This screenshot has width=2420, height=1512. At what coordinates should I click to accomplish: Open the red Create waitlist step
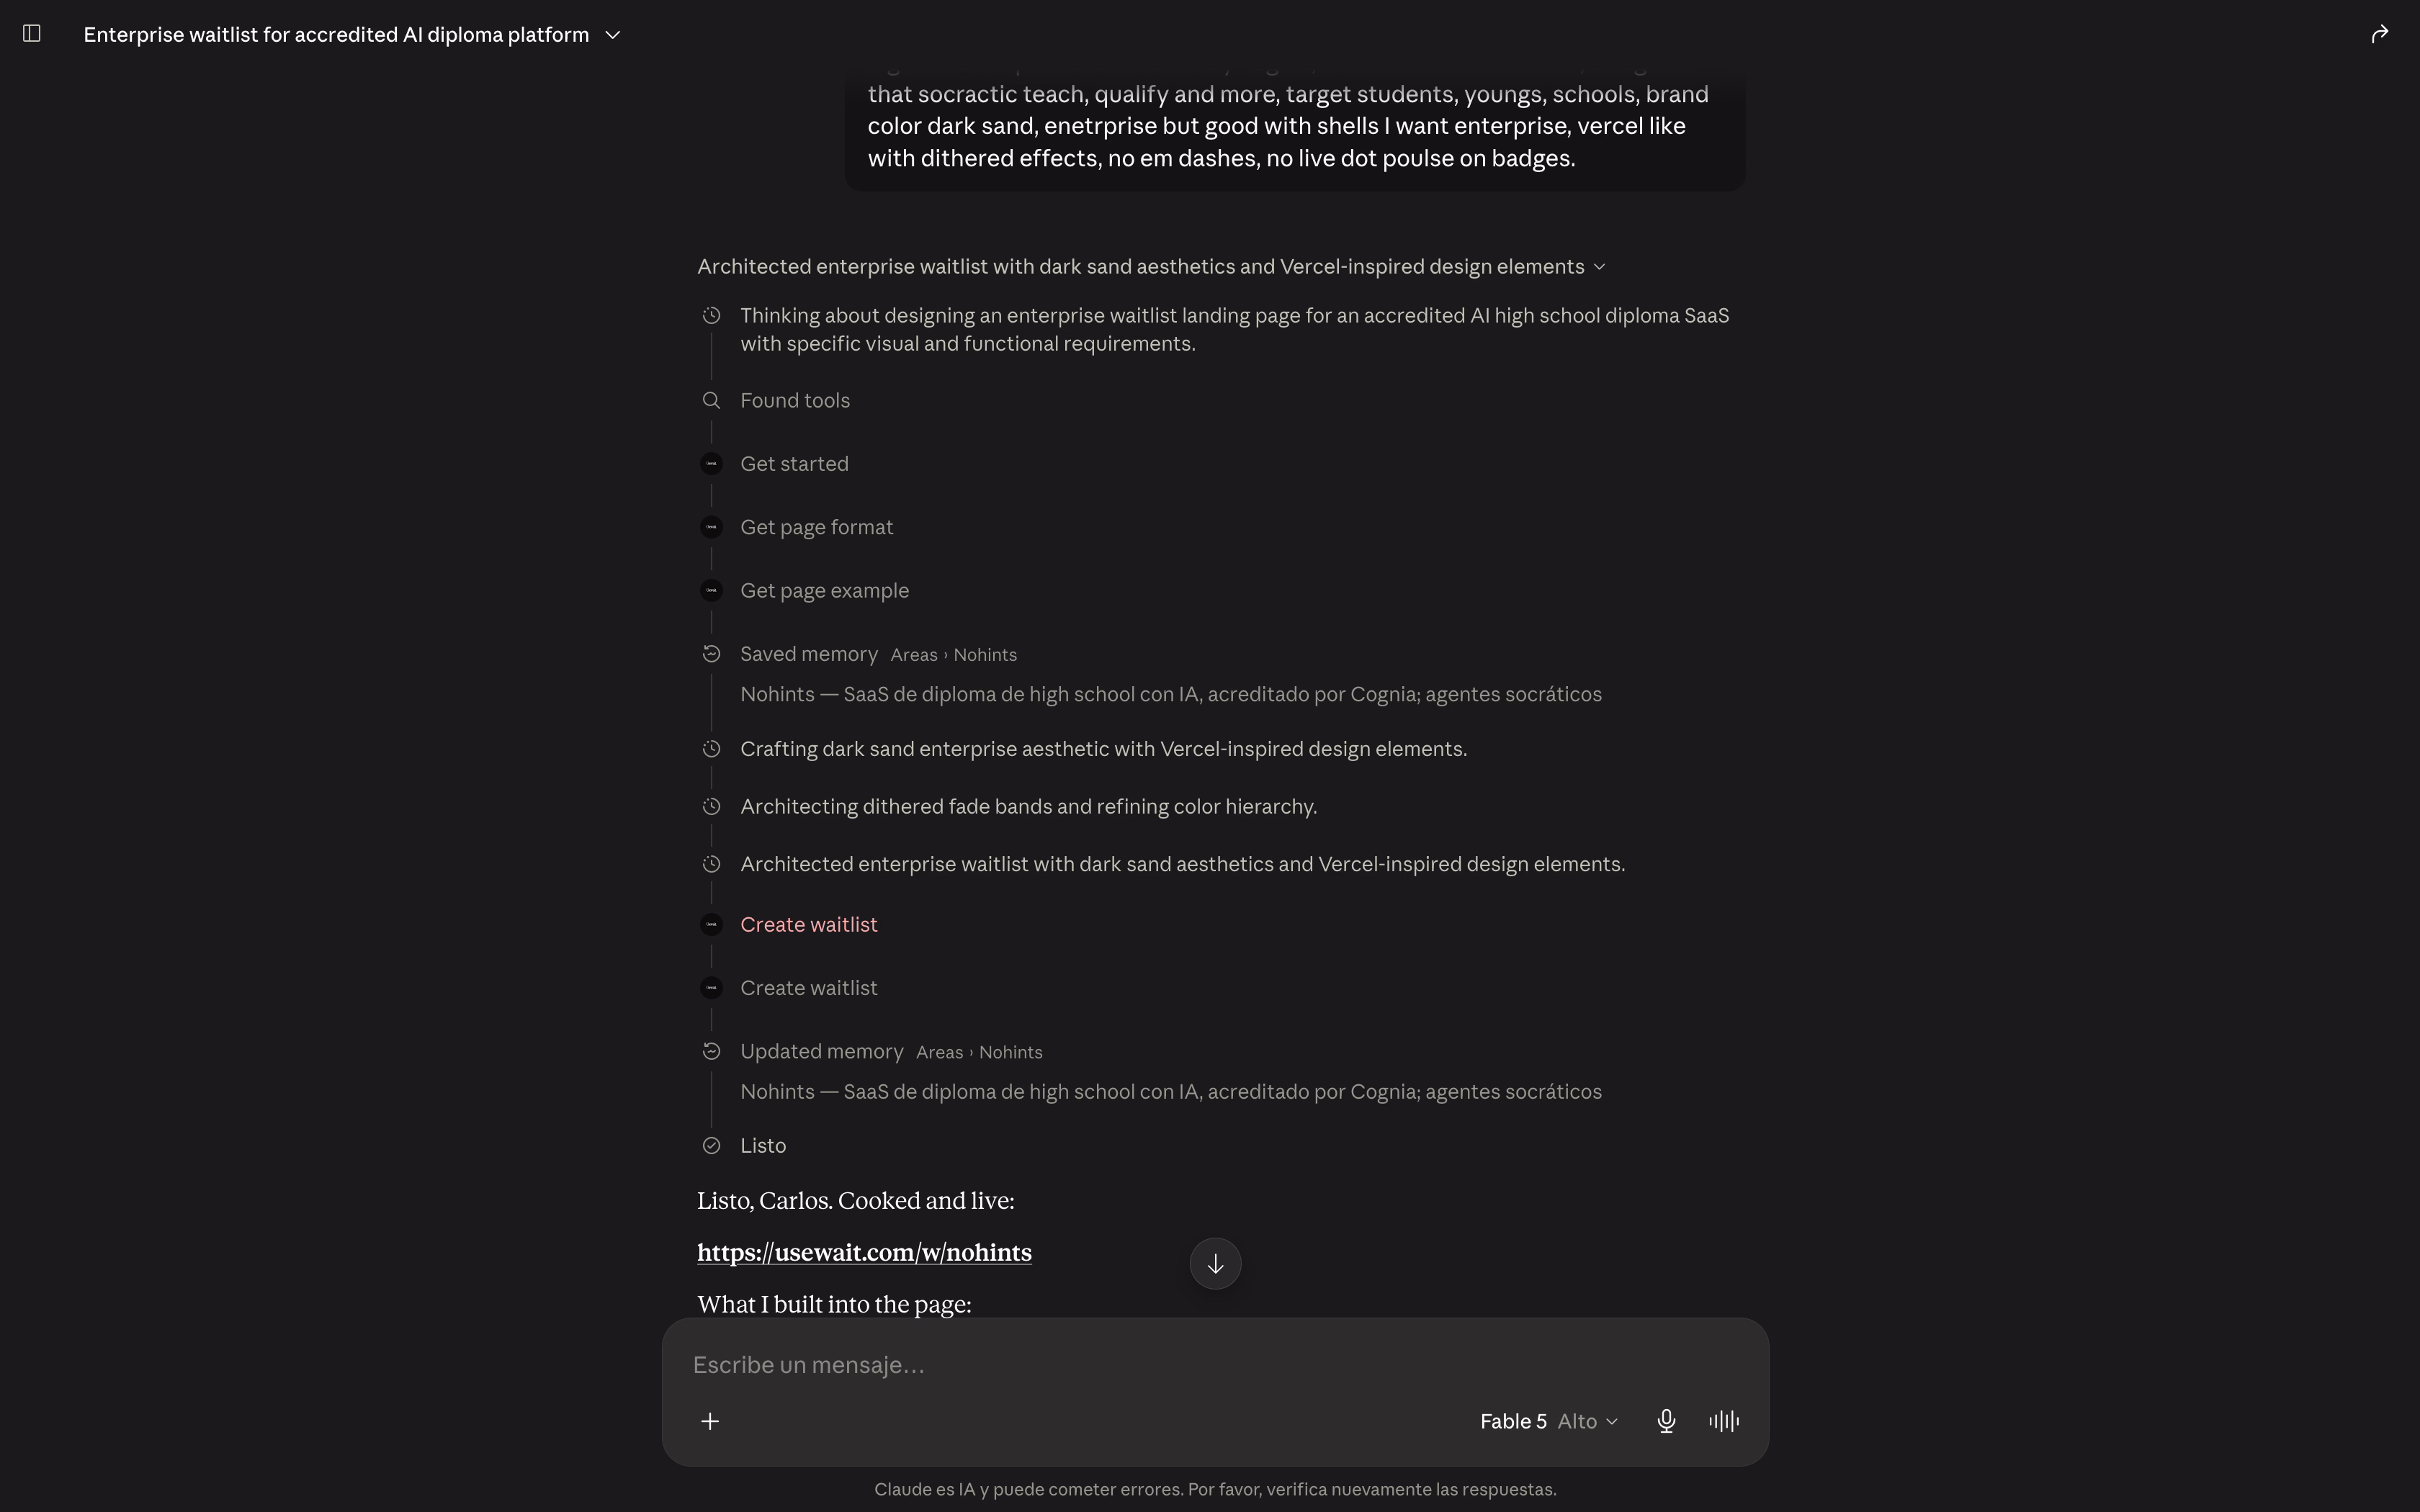pos(809,925)
